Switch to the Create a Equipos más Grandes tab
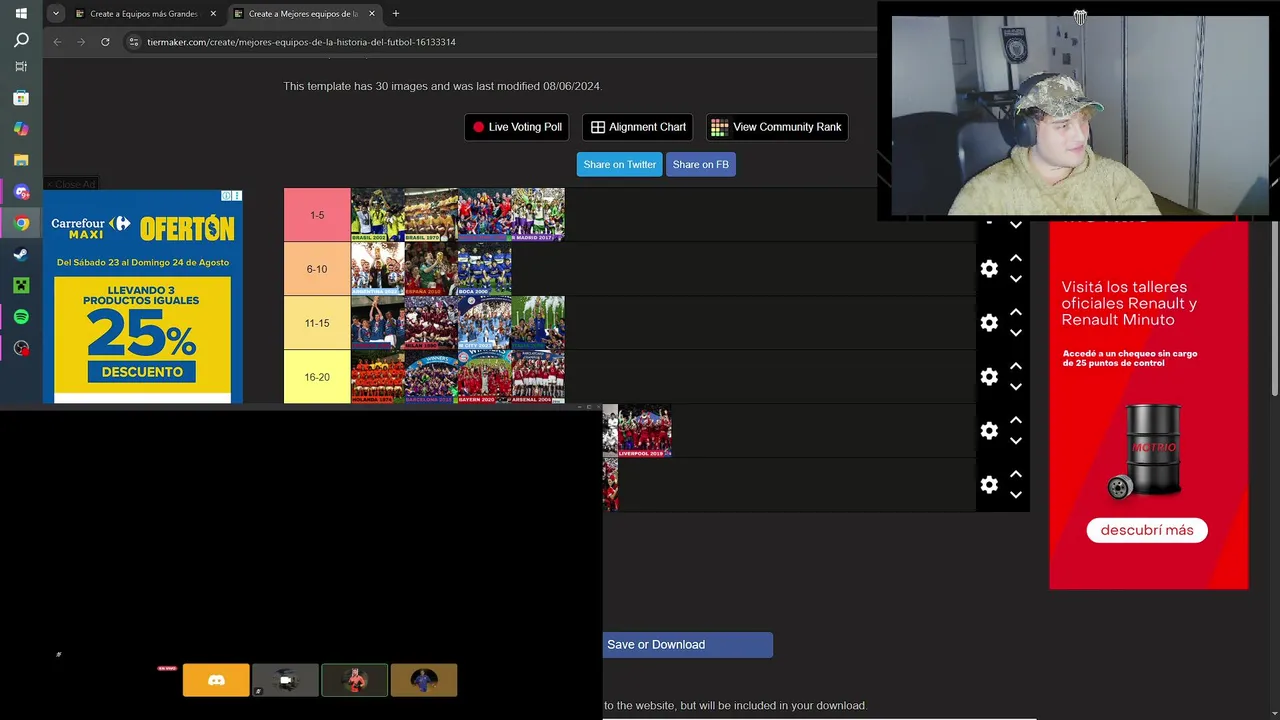The height and width of the screenshot is (720, 1280). click(x=145, y=14)
